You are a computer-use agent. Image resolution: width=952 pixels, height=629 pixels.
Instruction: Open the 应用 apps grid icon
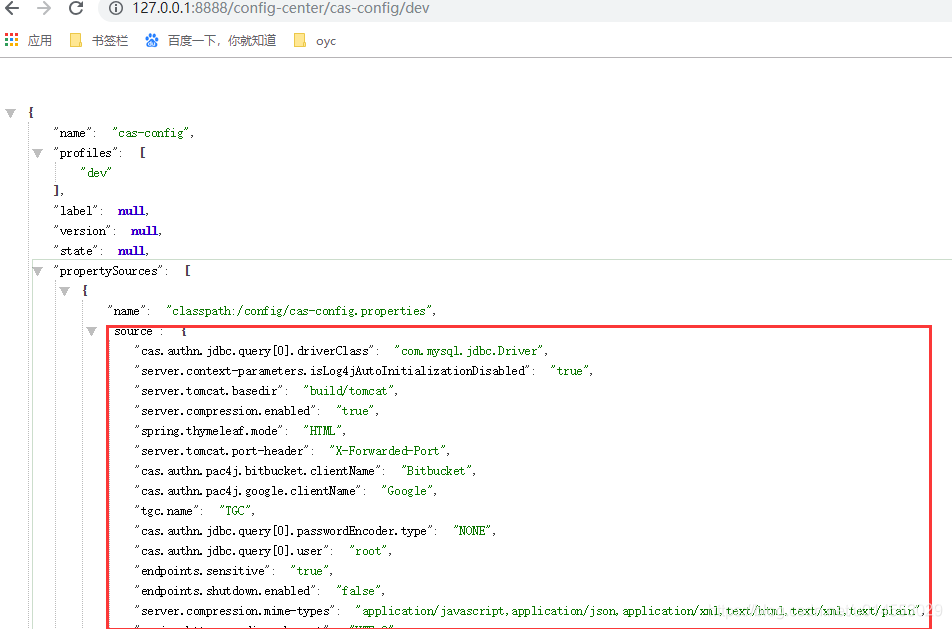click(12, 40)
